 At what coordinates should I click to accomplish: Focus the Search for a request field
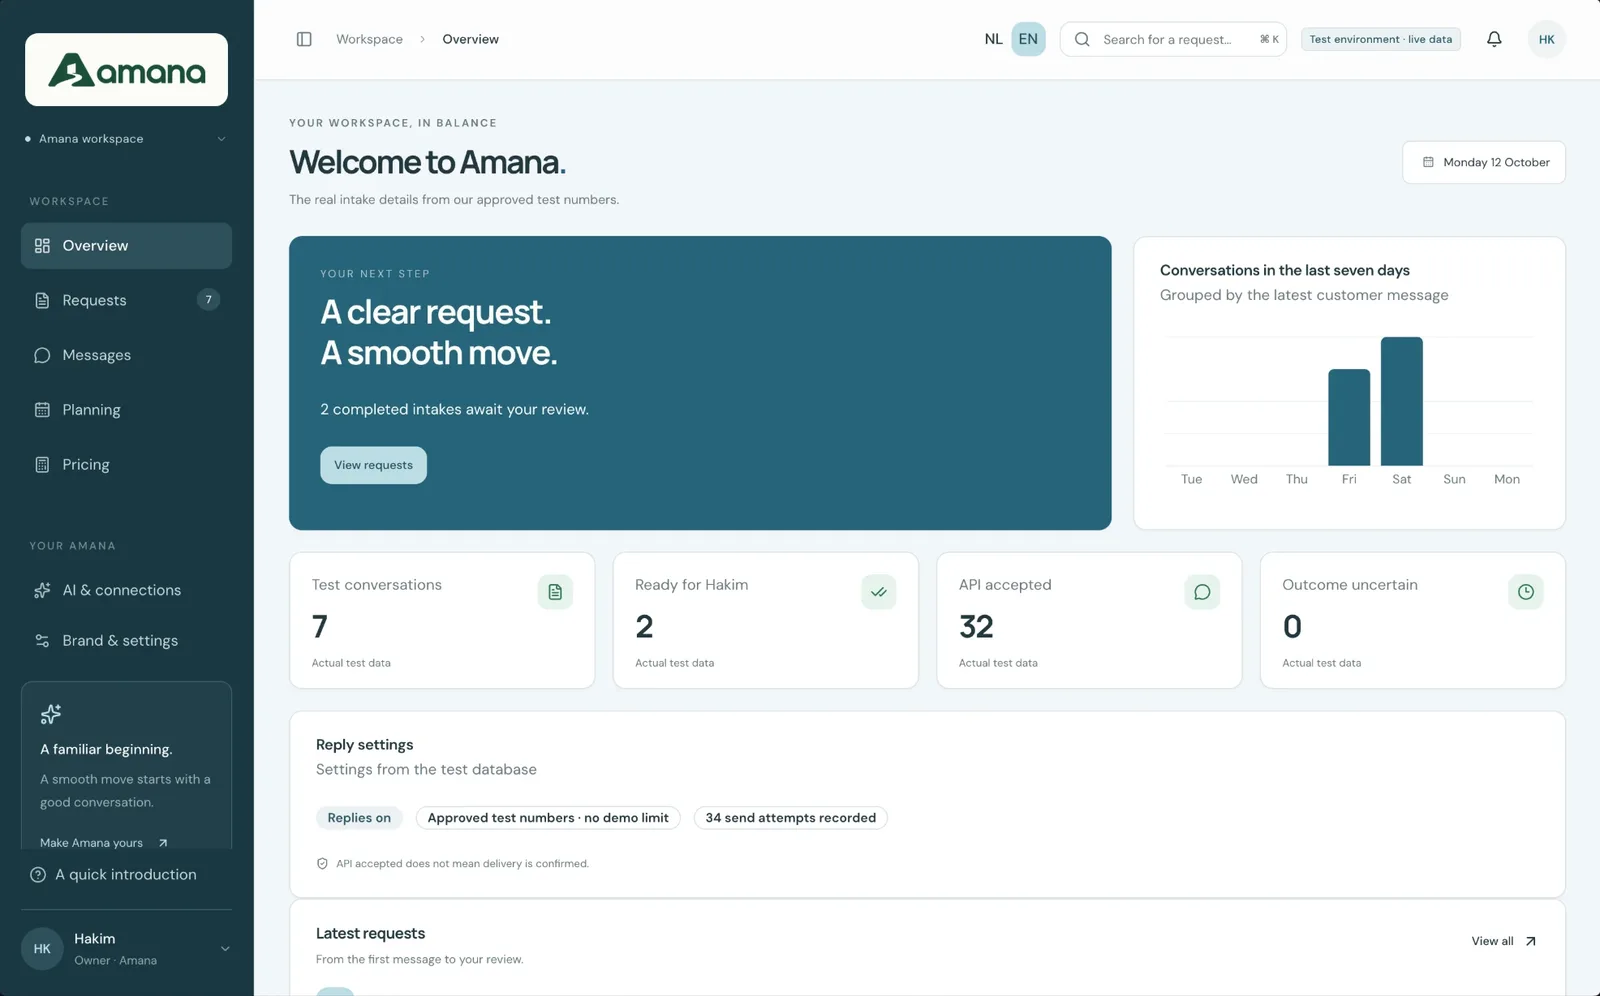1173,39
